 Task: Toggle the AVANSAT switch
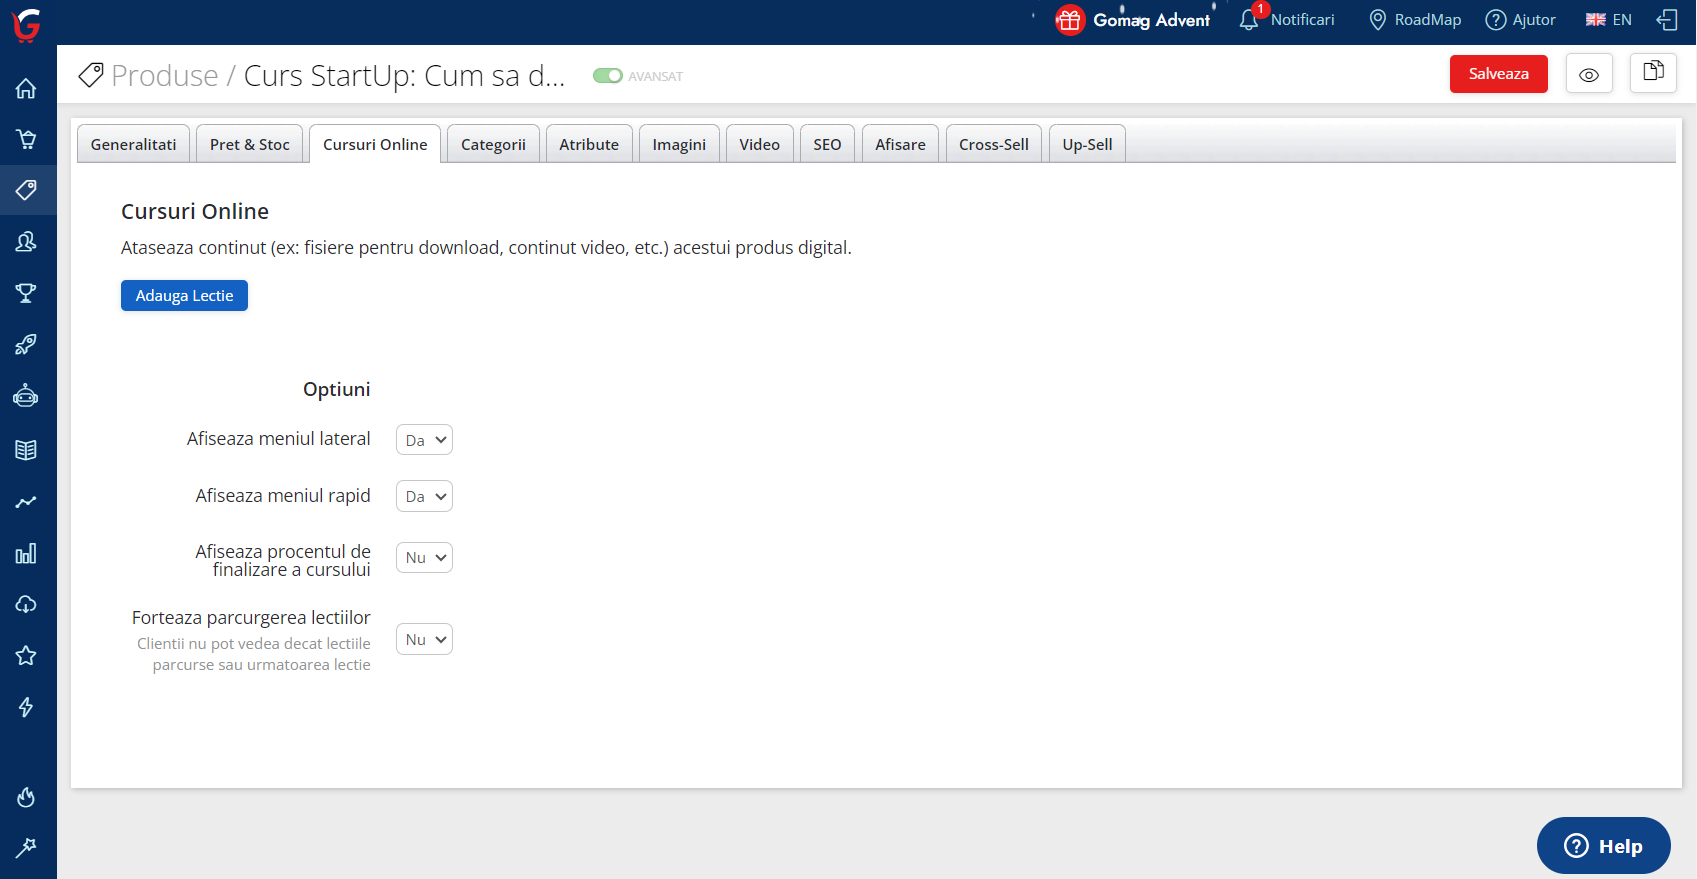point(608,76)
